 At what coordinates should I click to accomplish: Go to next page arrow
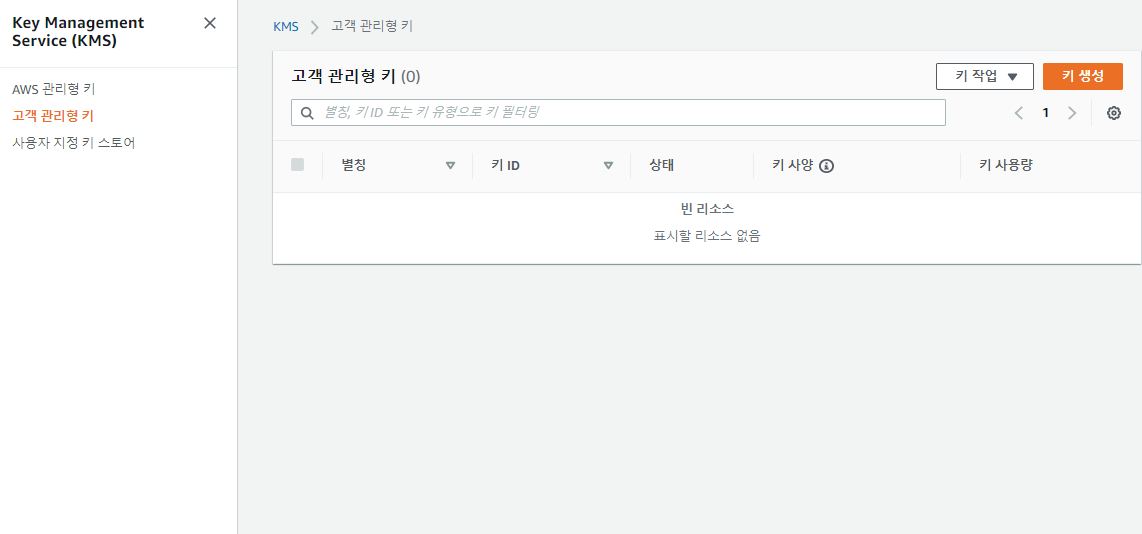pos(1071,113)
